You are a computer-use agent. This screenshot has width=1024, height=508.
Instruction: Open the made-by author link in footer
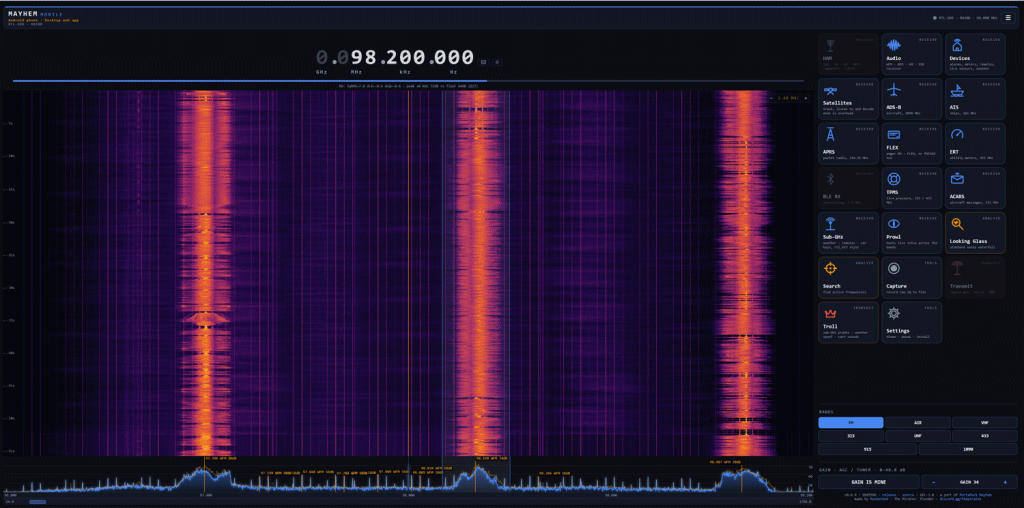pos(879,499)
